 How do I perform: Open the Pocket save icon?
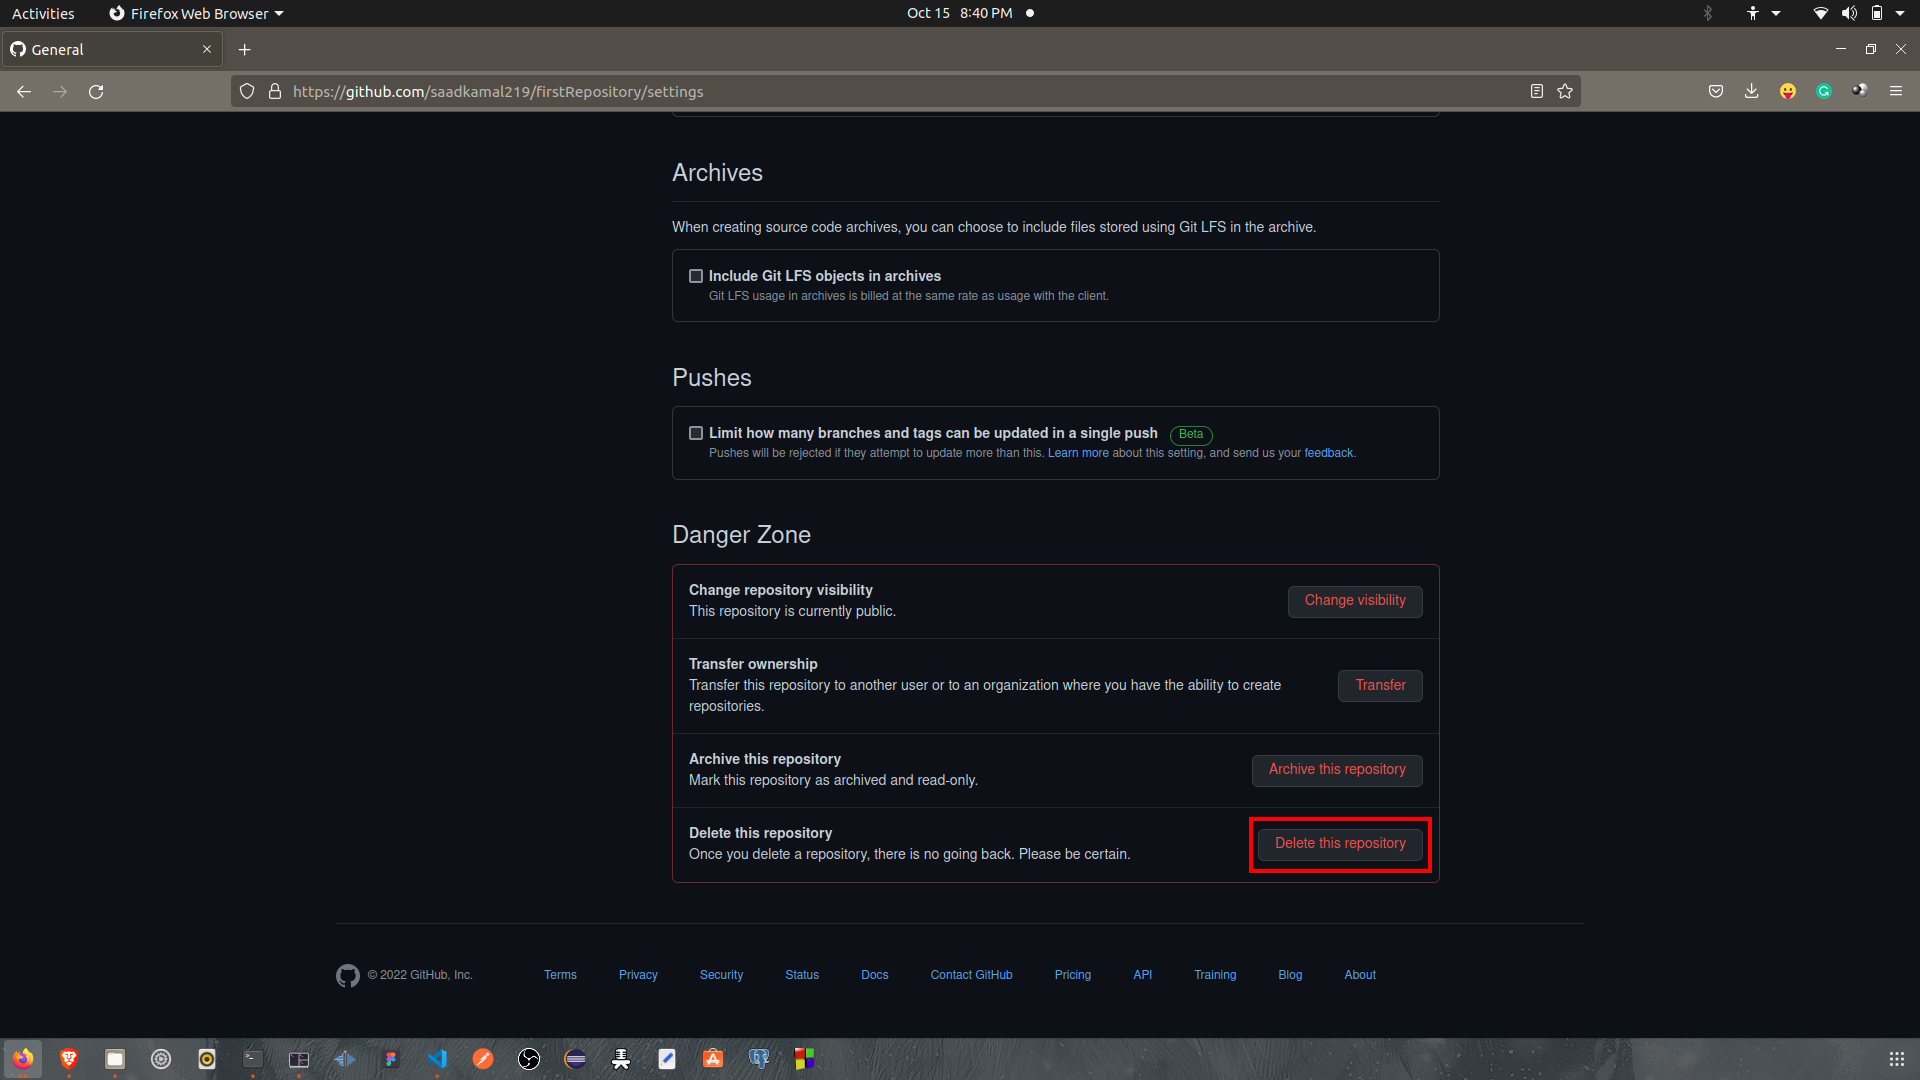pos(1716,92)
